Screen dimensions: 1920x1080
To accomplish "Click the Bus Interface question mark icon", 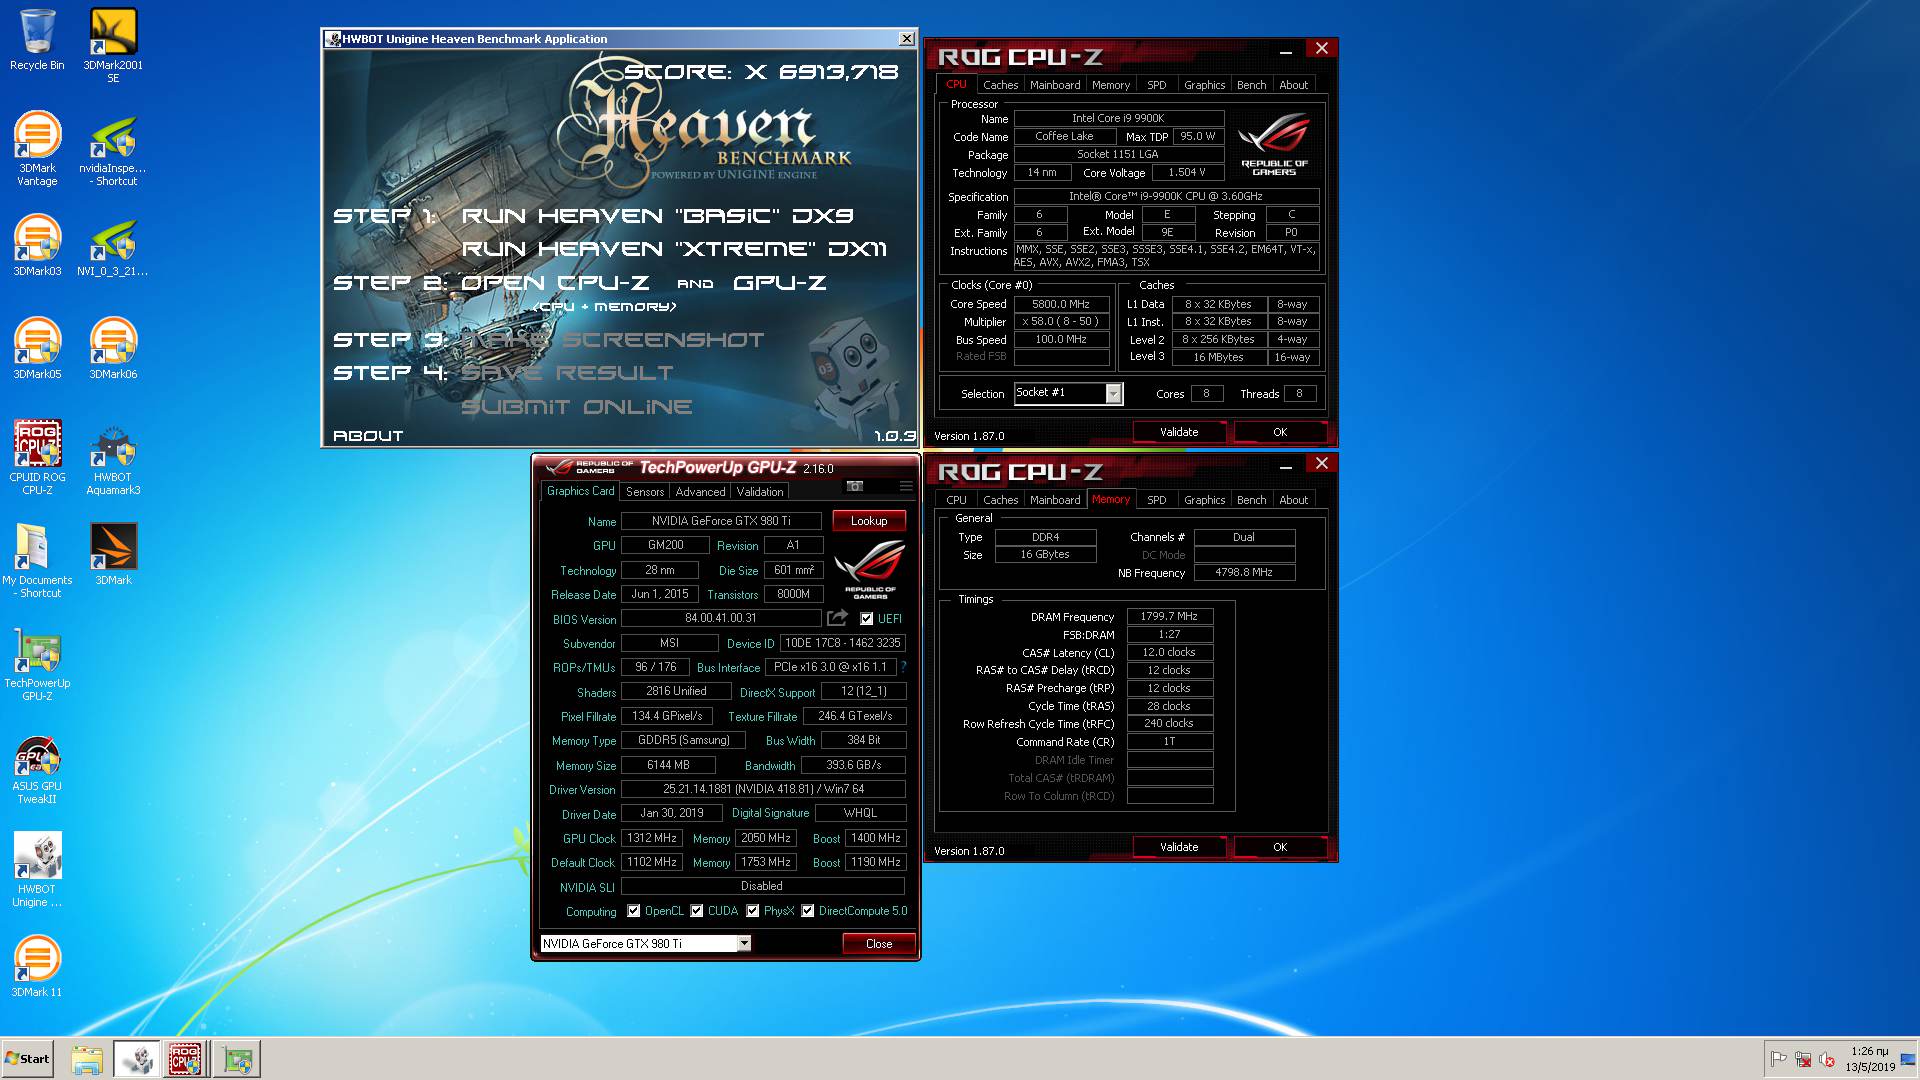I will coord(904,667).
